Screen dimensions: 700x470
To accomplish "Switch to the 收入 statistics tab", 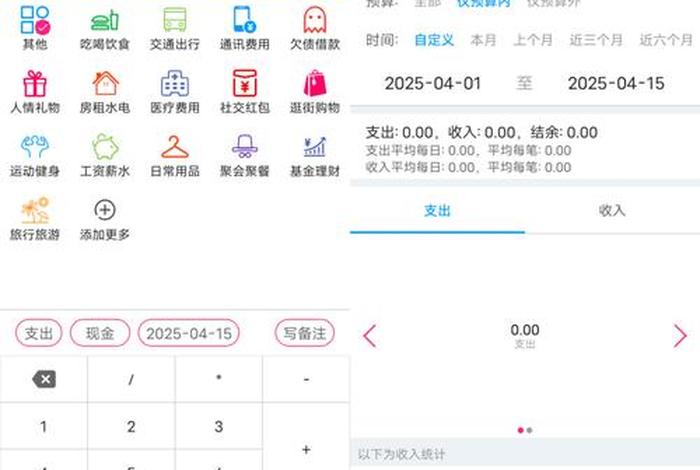I will (612, 211).
